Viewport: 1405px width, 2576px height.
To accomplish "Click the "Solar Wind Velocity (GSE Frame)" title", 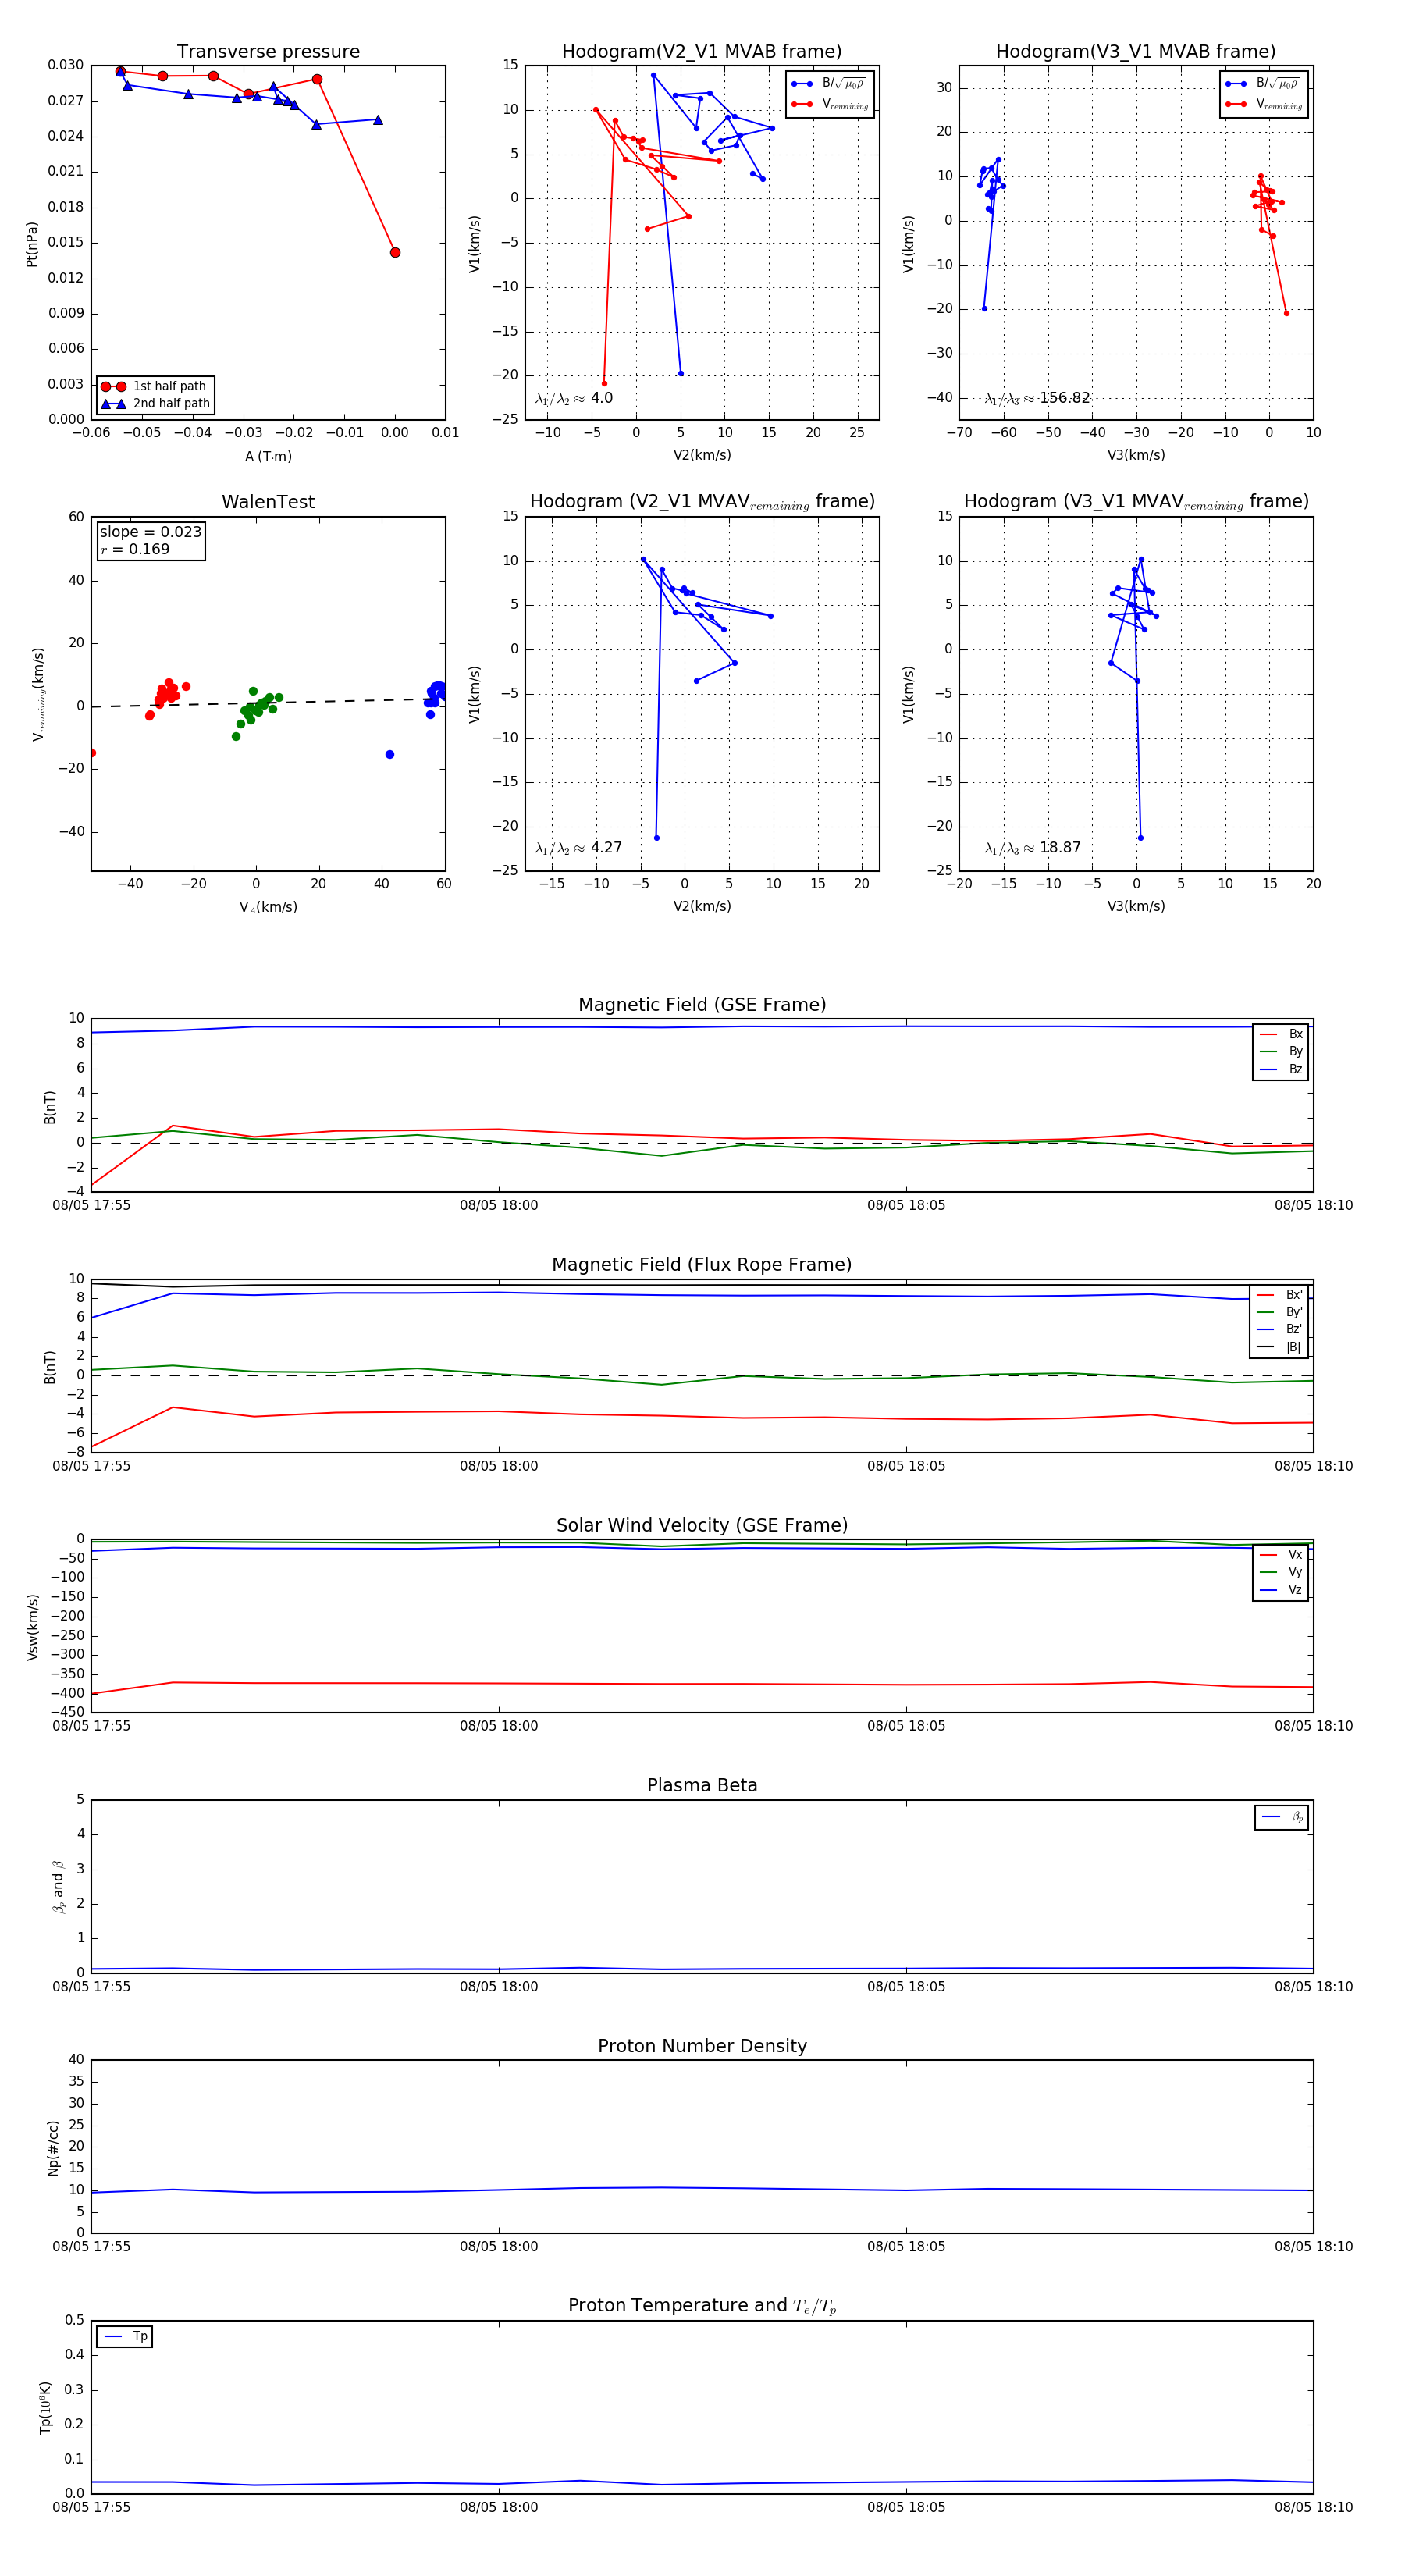I will 702,1525.
